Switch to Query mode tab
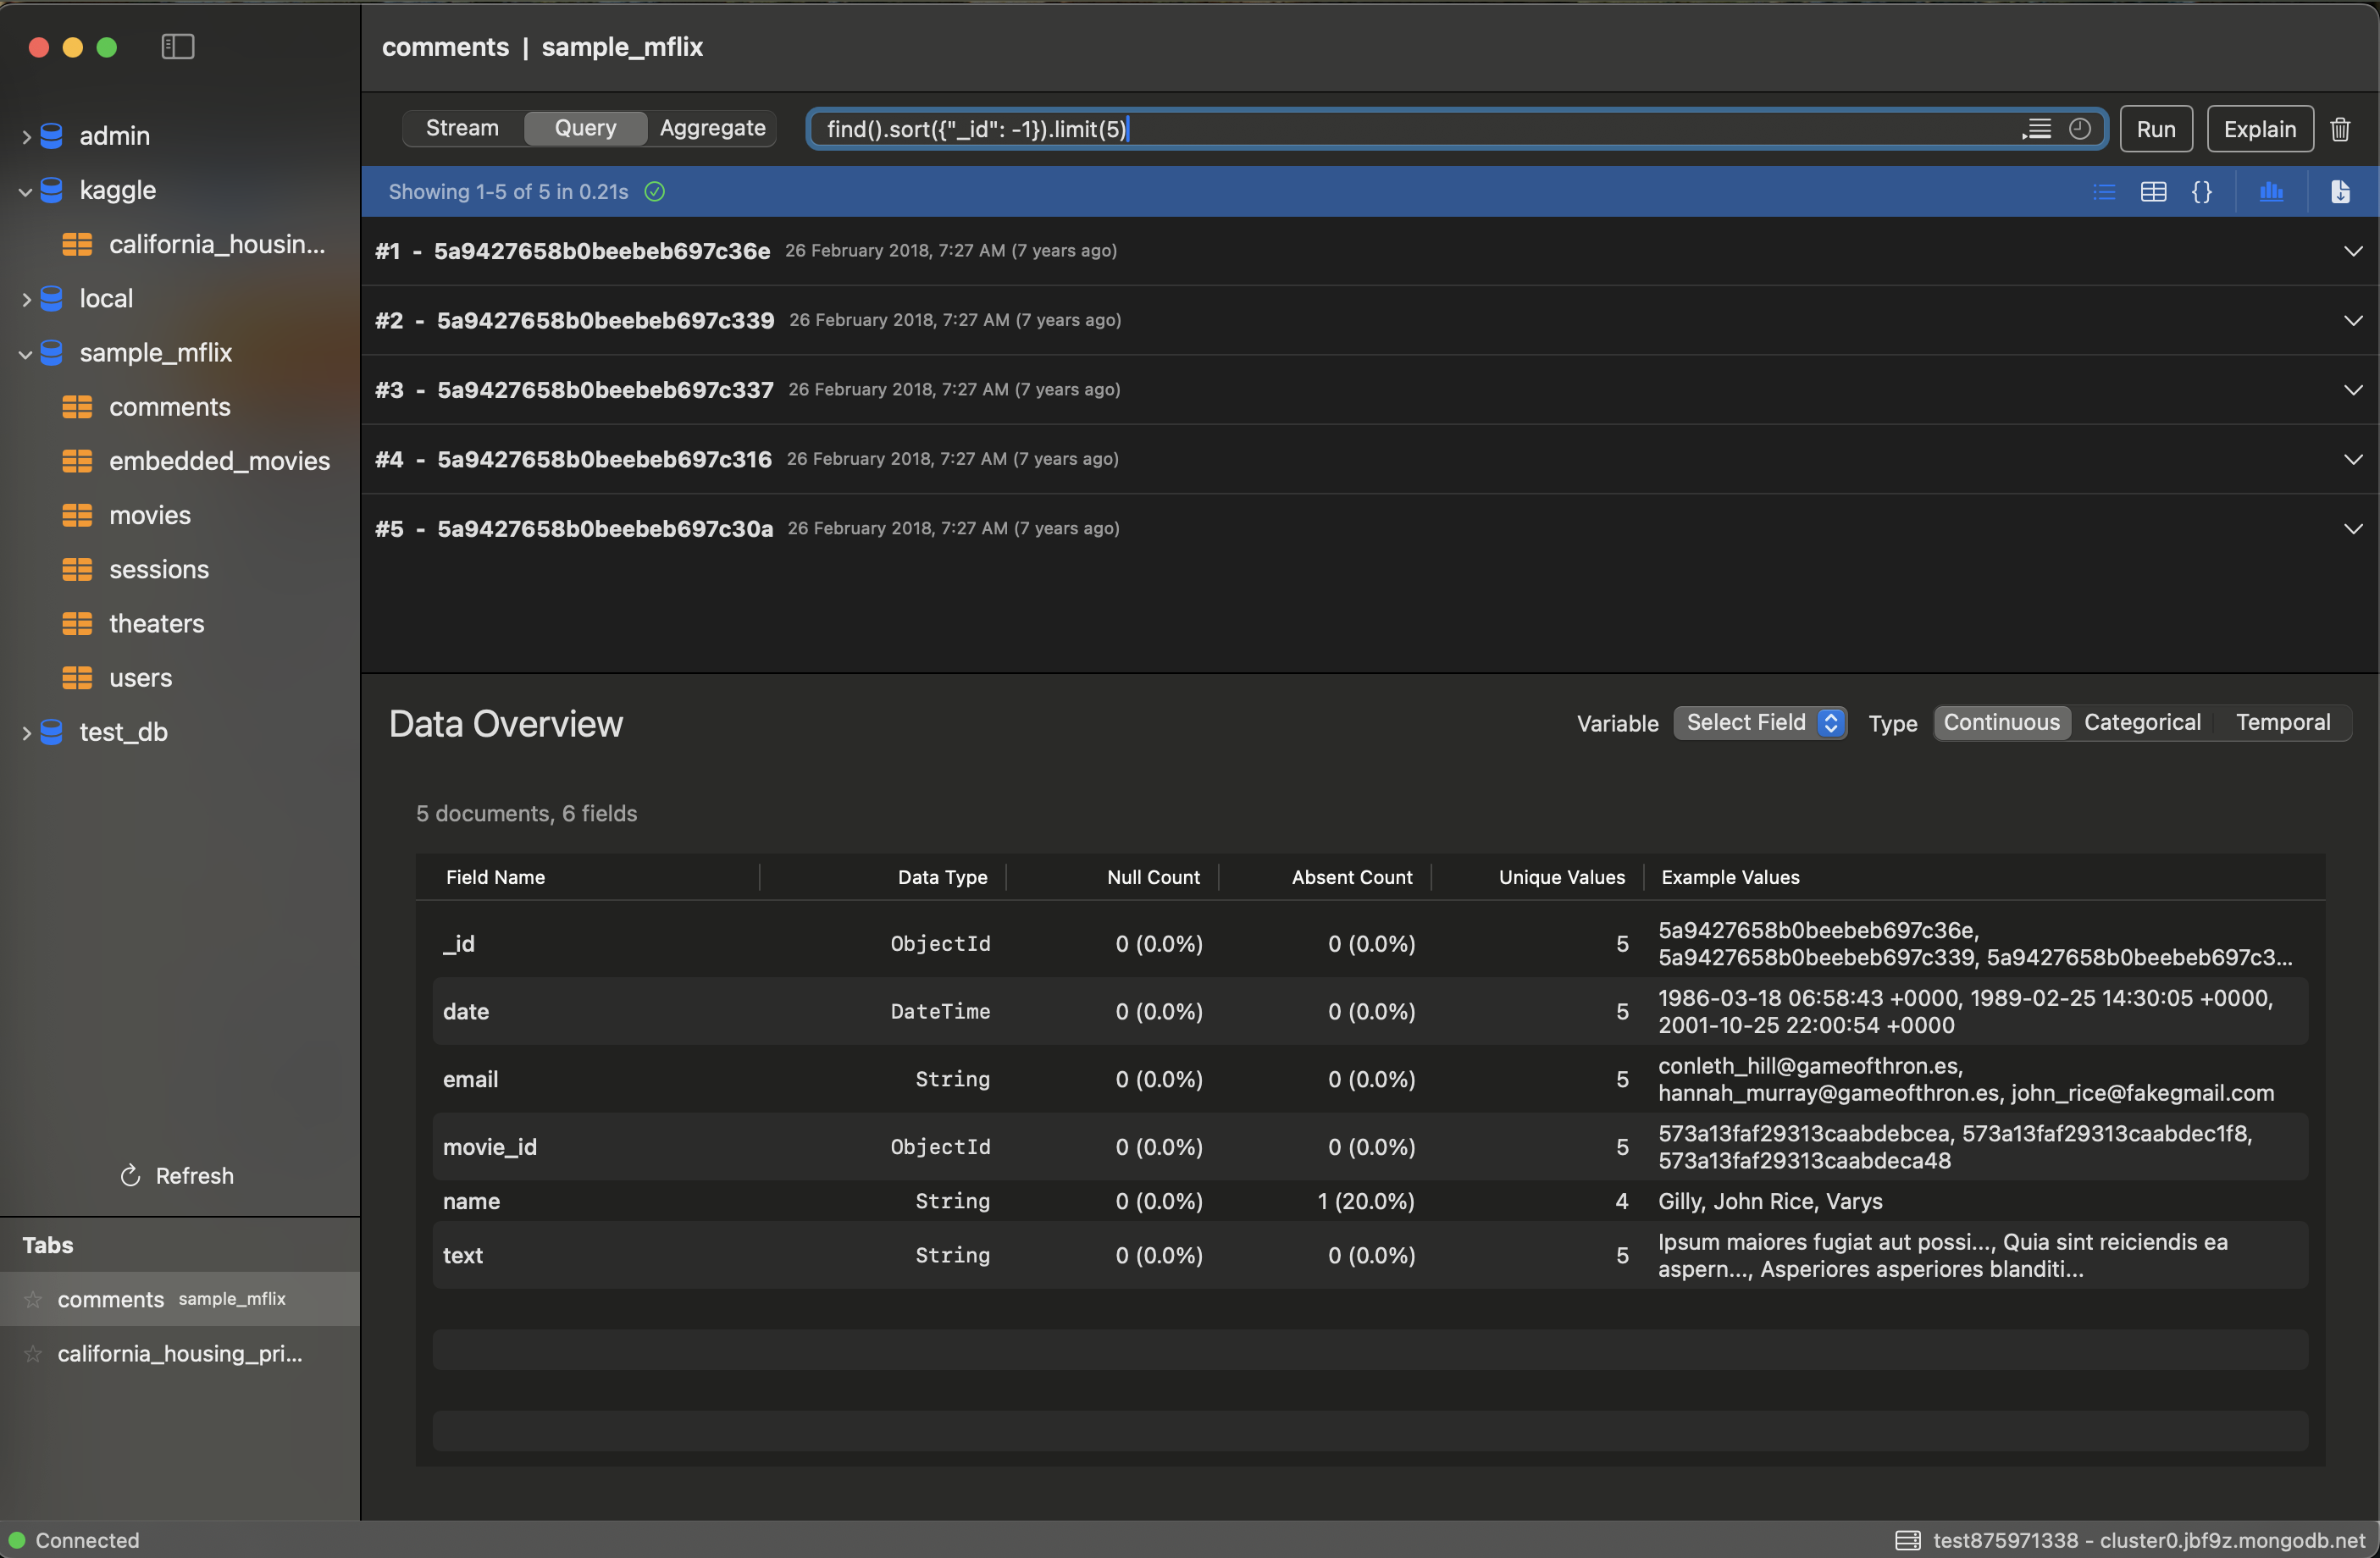 (585, 128)
